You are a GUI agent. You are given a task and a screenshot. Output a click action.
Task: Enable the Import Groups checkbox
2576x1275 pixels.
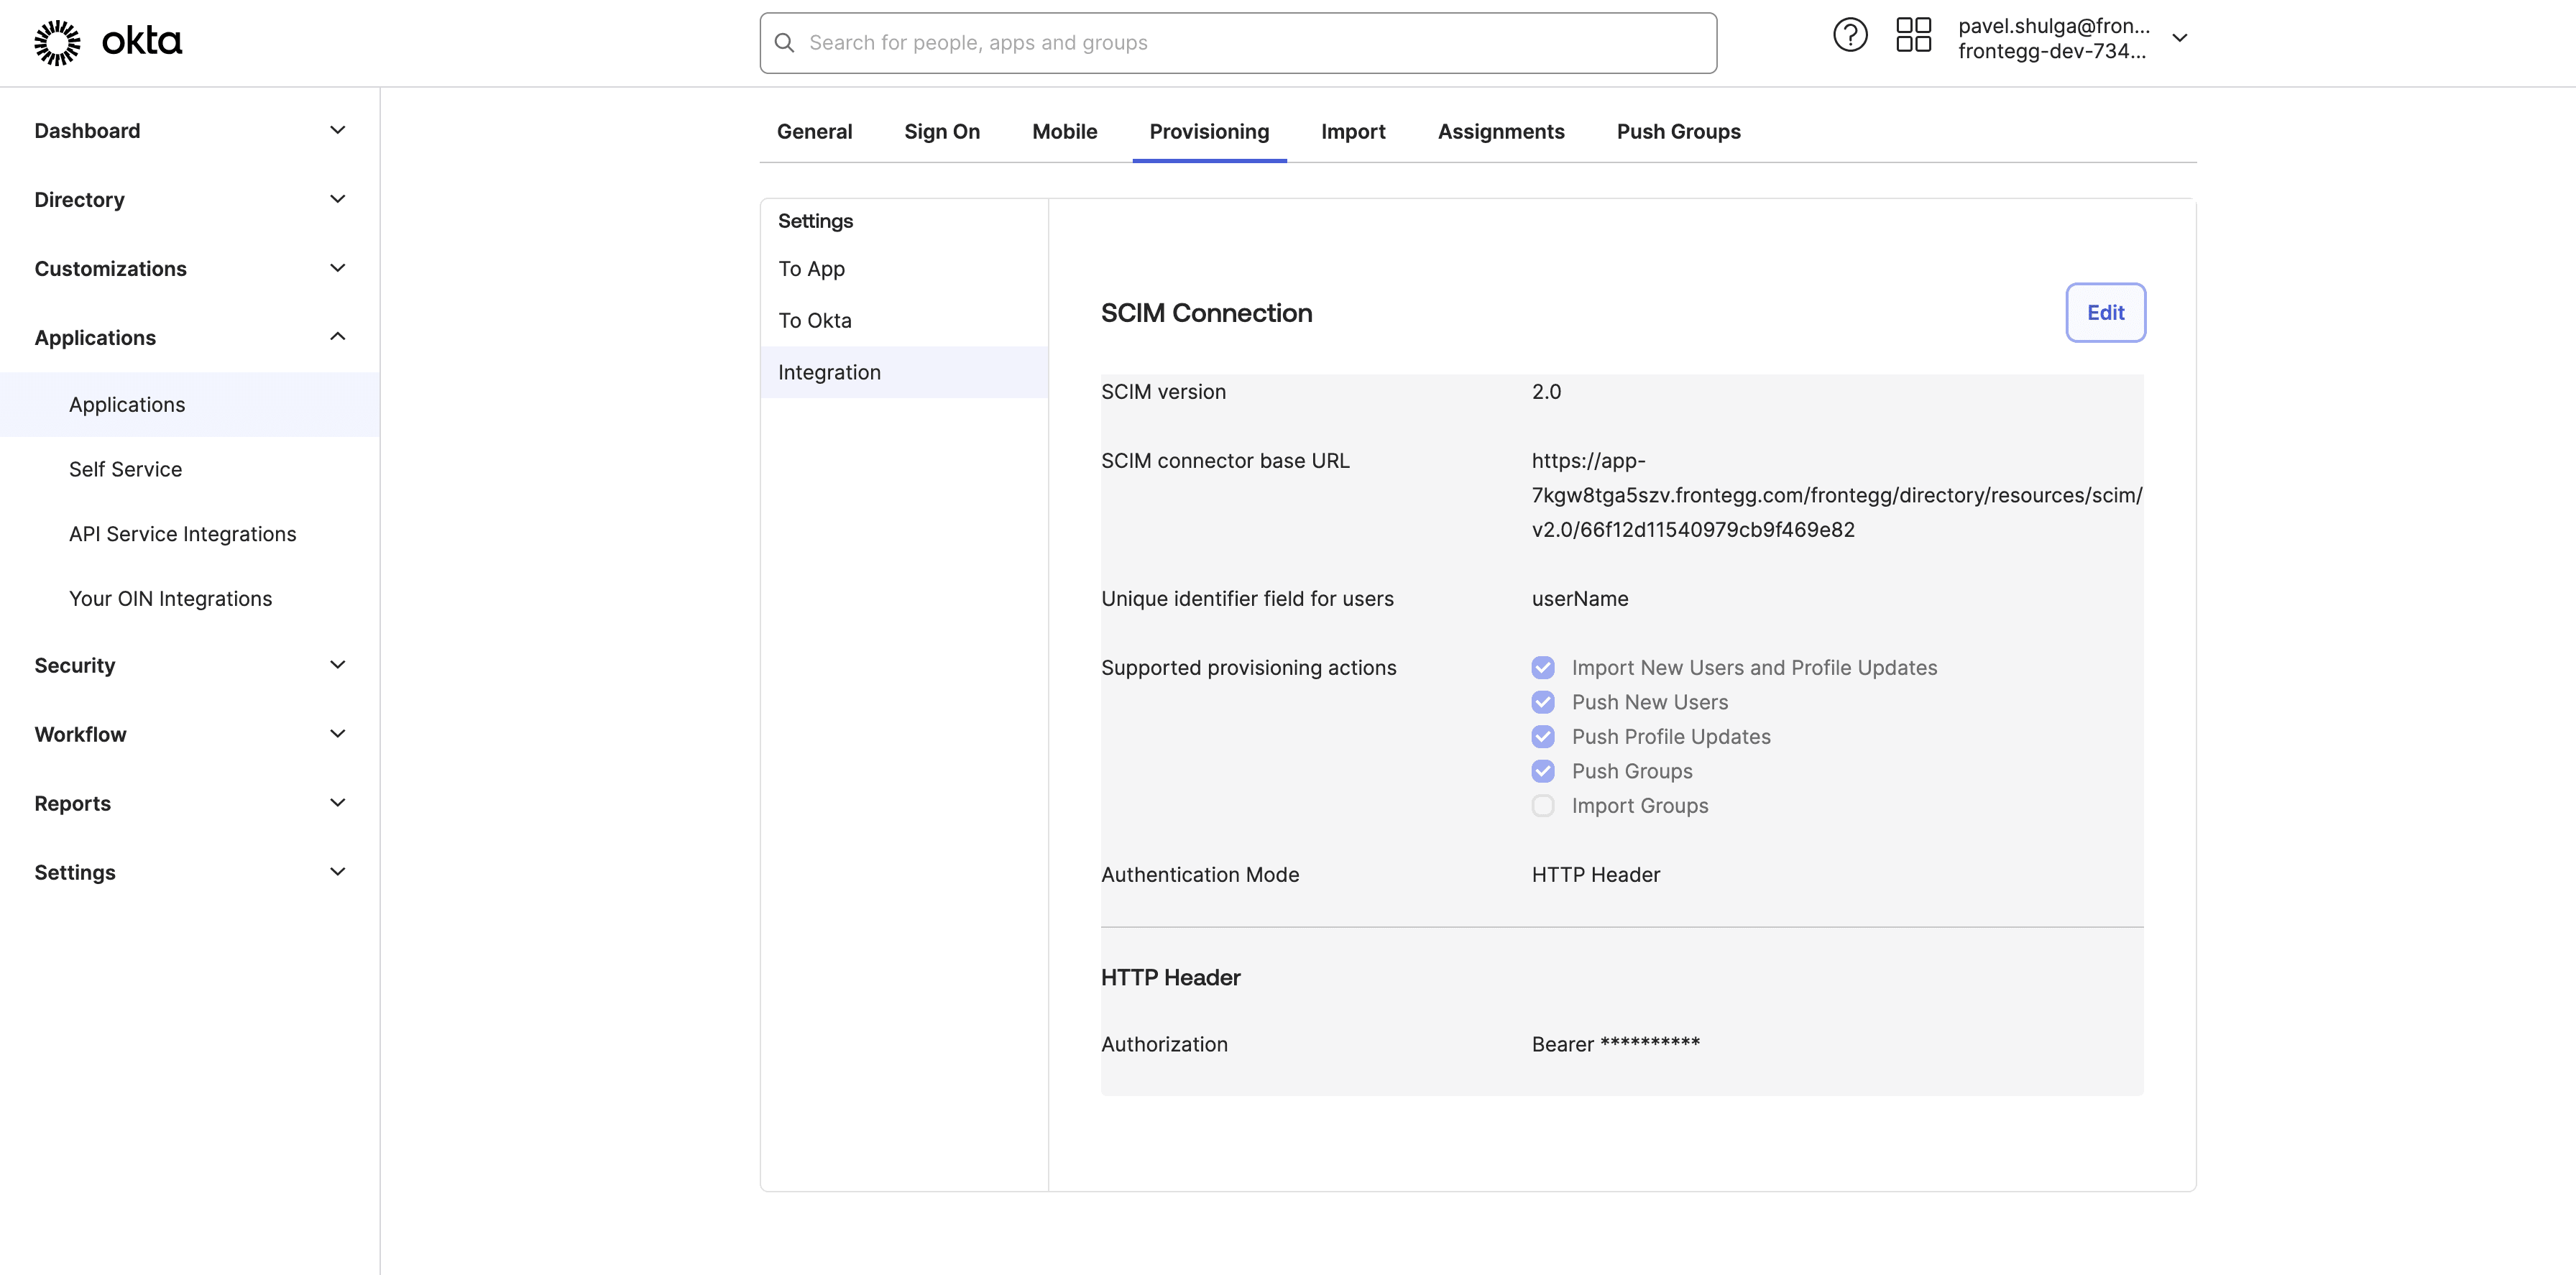pyautogui.click(x=1543, y=805)
